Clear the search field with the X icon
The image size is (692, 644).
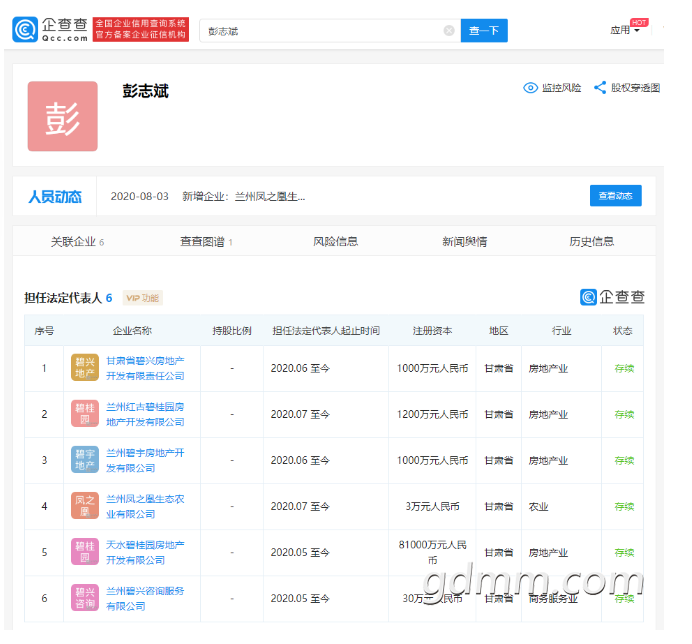[x=449, y=30]
